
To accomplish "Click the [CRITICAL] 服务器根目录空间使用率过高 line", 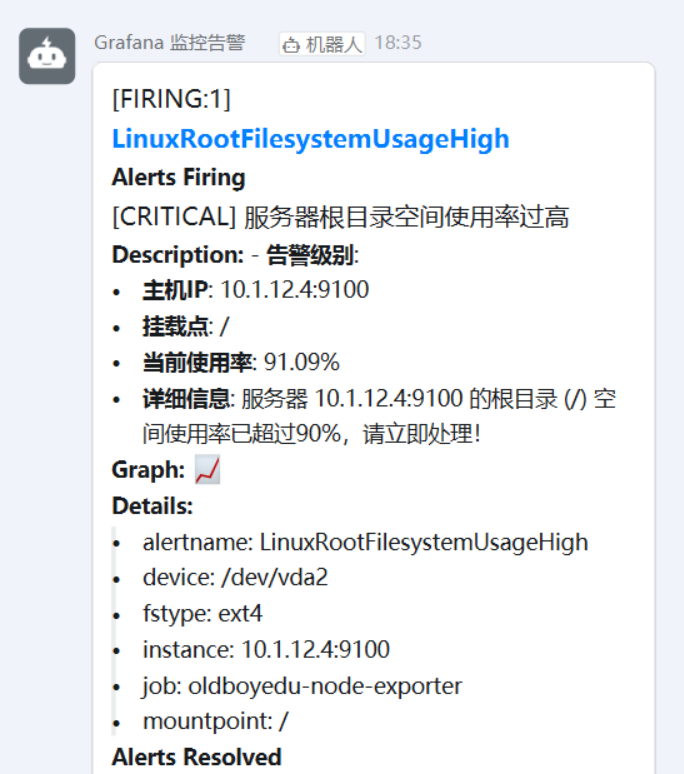I will click(x=340, y=217).
